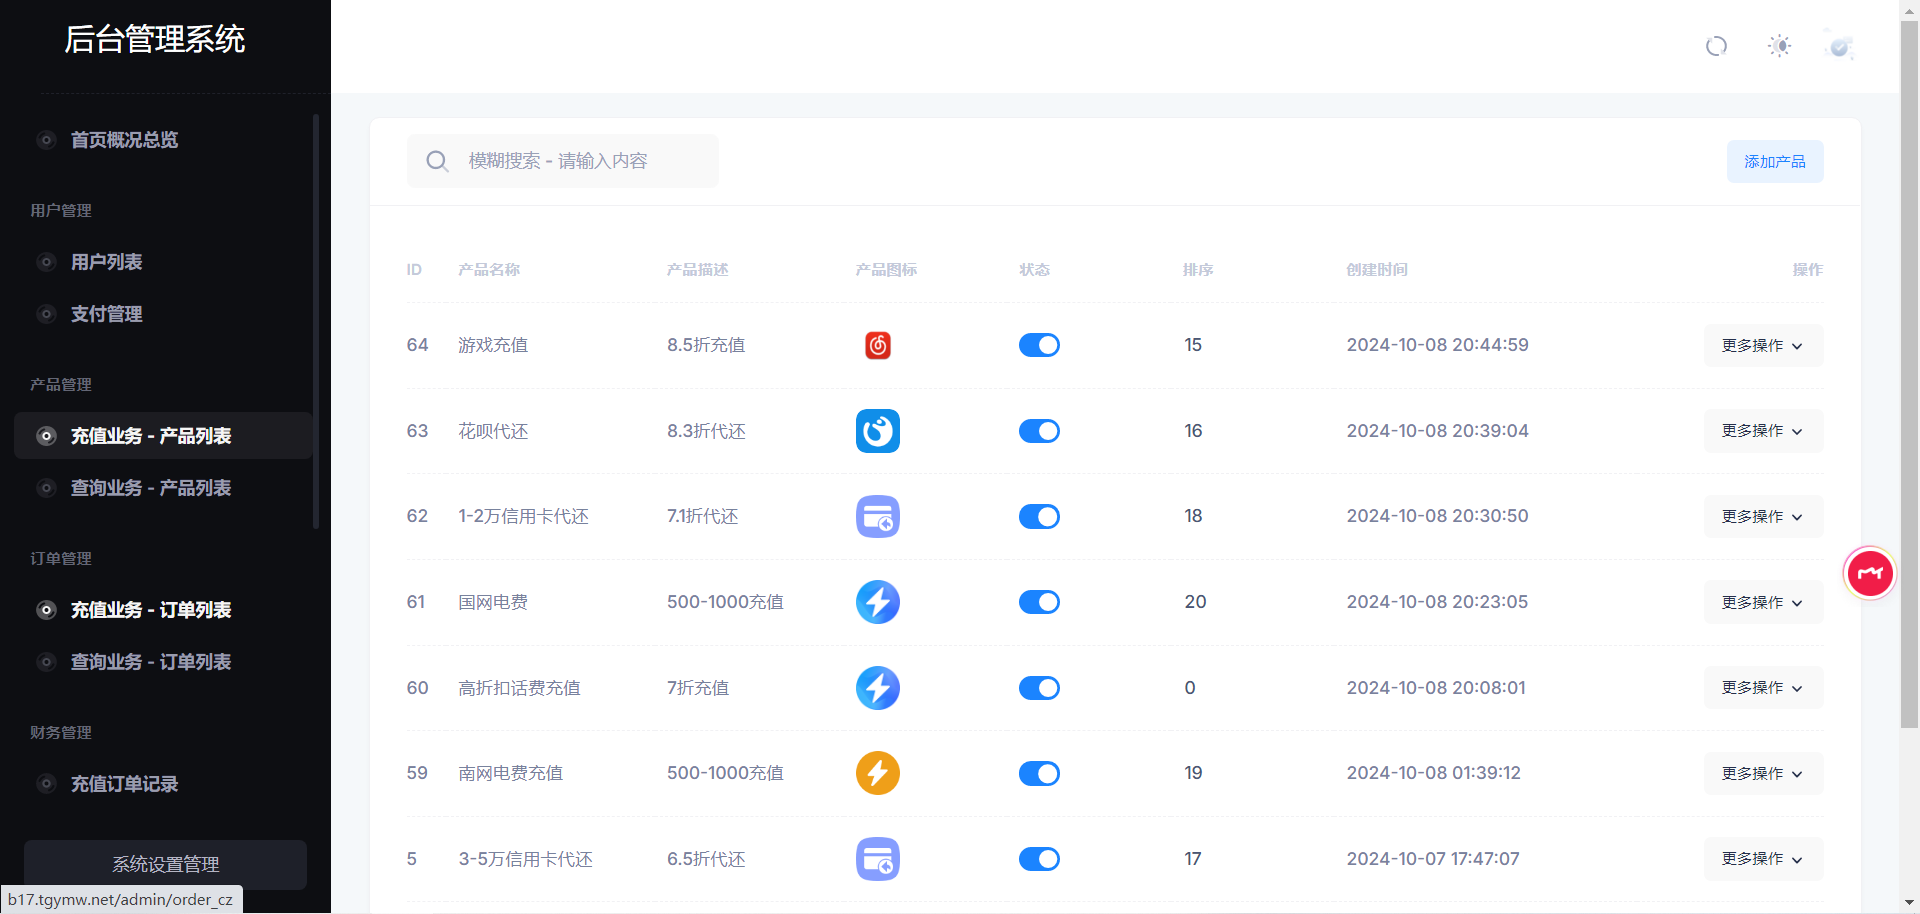Go to 充值业务 - 订单列表 menu item
Image resolution: width=1920 pixels, height=914 pixels.
150,610
